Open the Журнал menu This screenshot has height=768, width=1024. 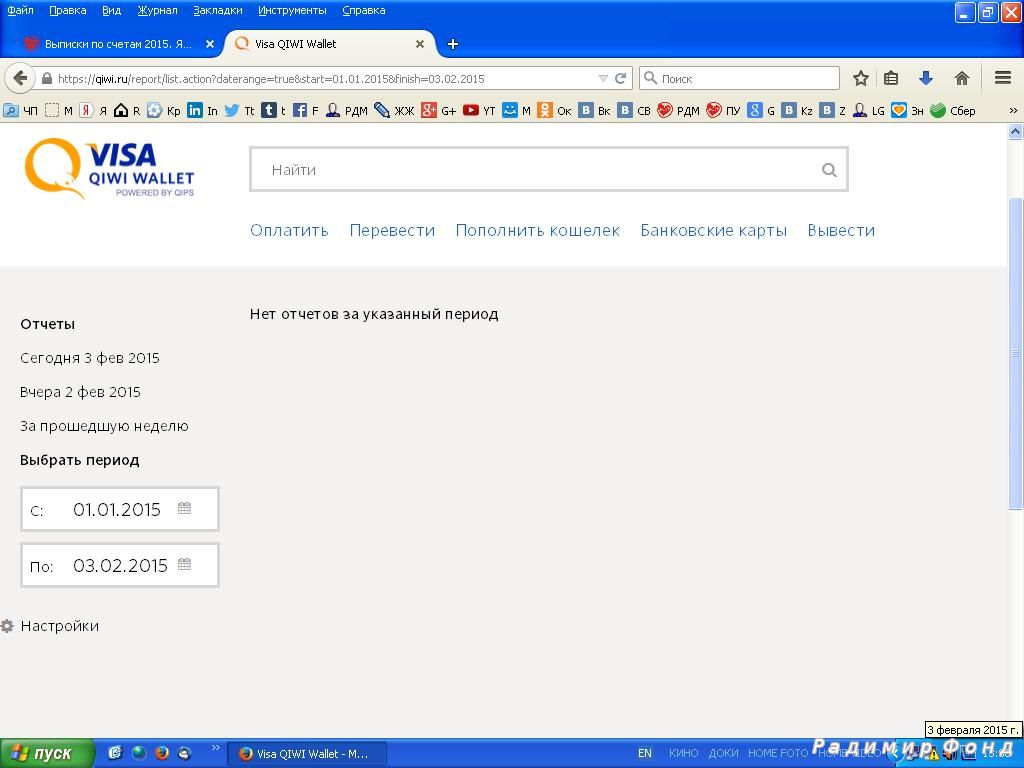[157, 10]
